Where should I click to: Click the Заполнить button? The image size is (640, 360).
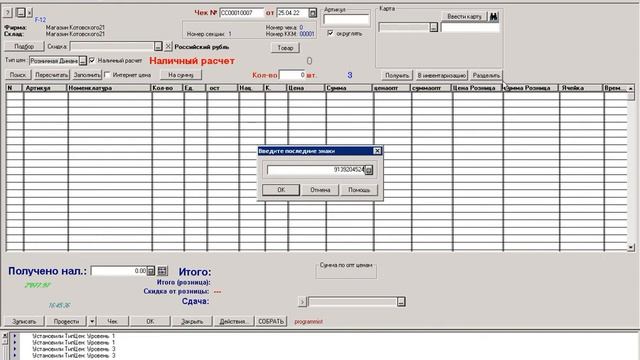pyautogui.click(x=87, y=75)
